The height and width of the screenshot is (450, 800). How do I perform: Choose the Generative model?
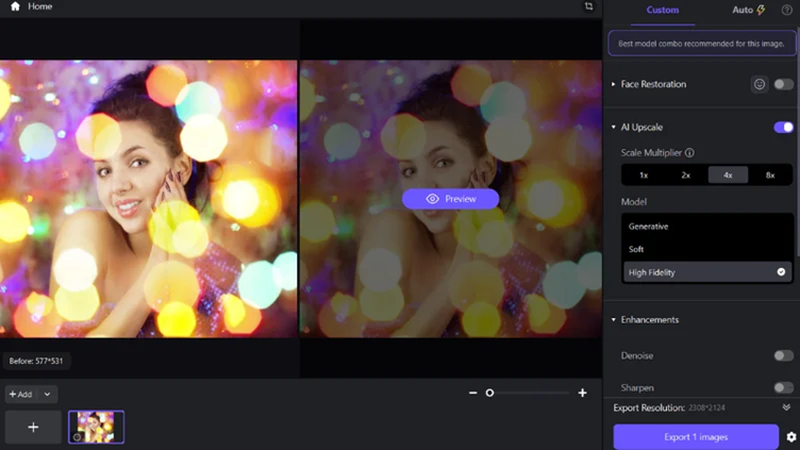click(x=707, y=227)
